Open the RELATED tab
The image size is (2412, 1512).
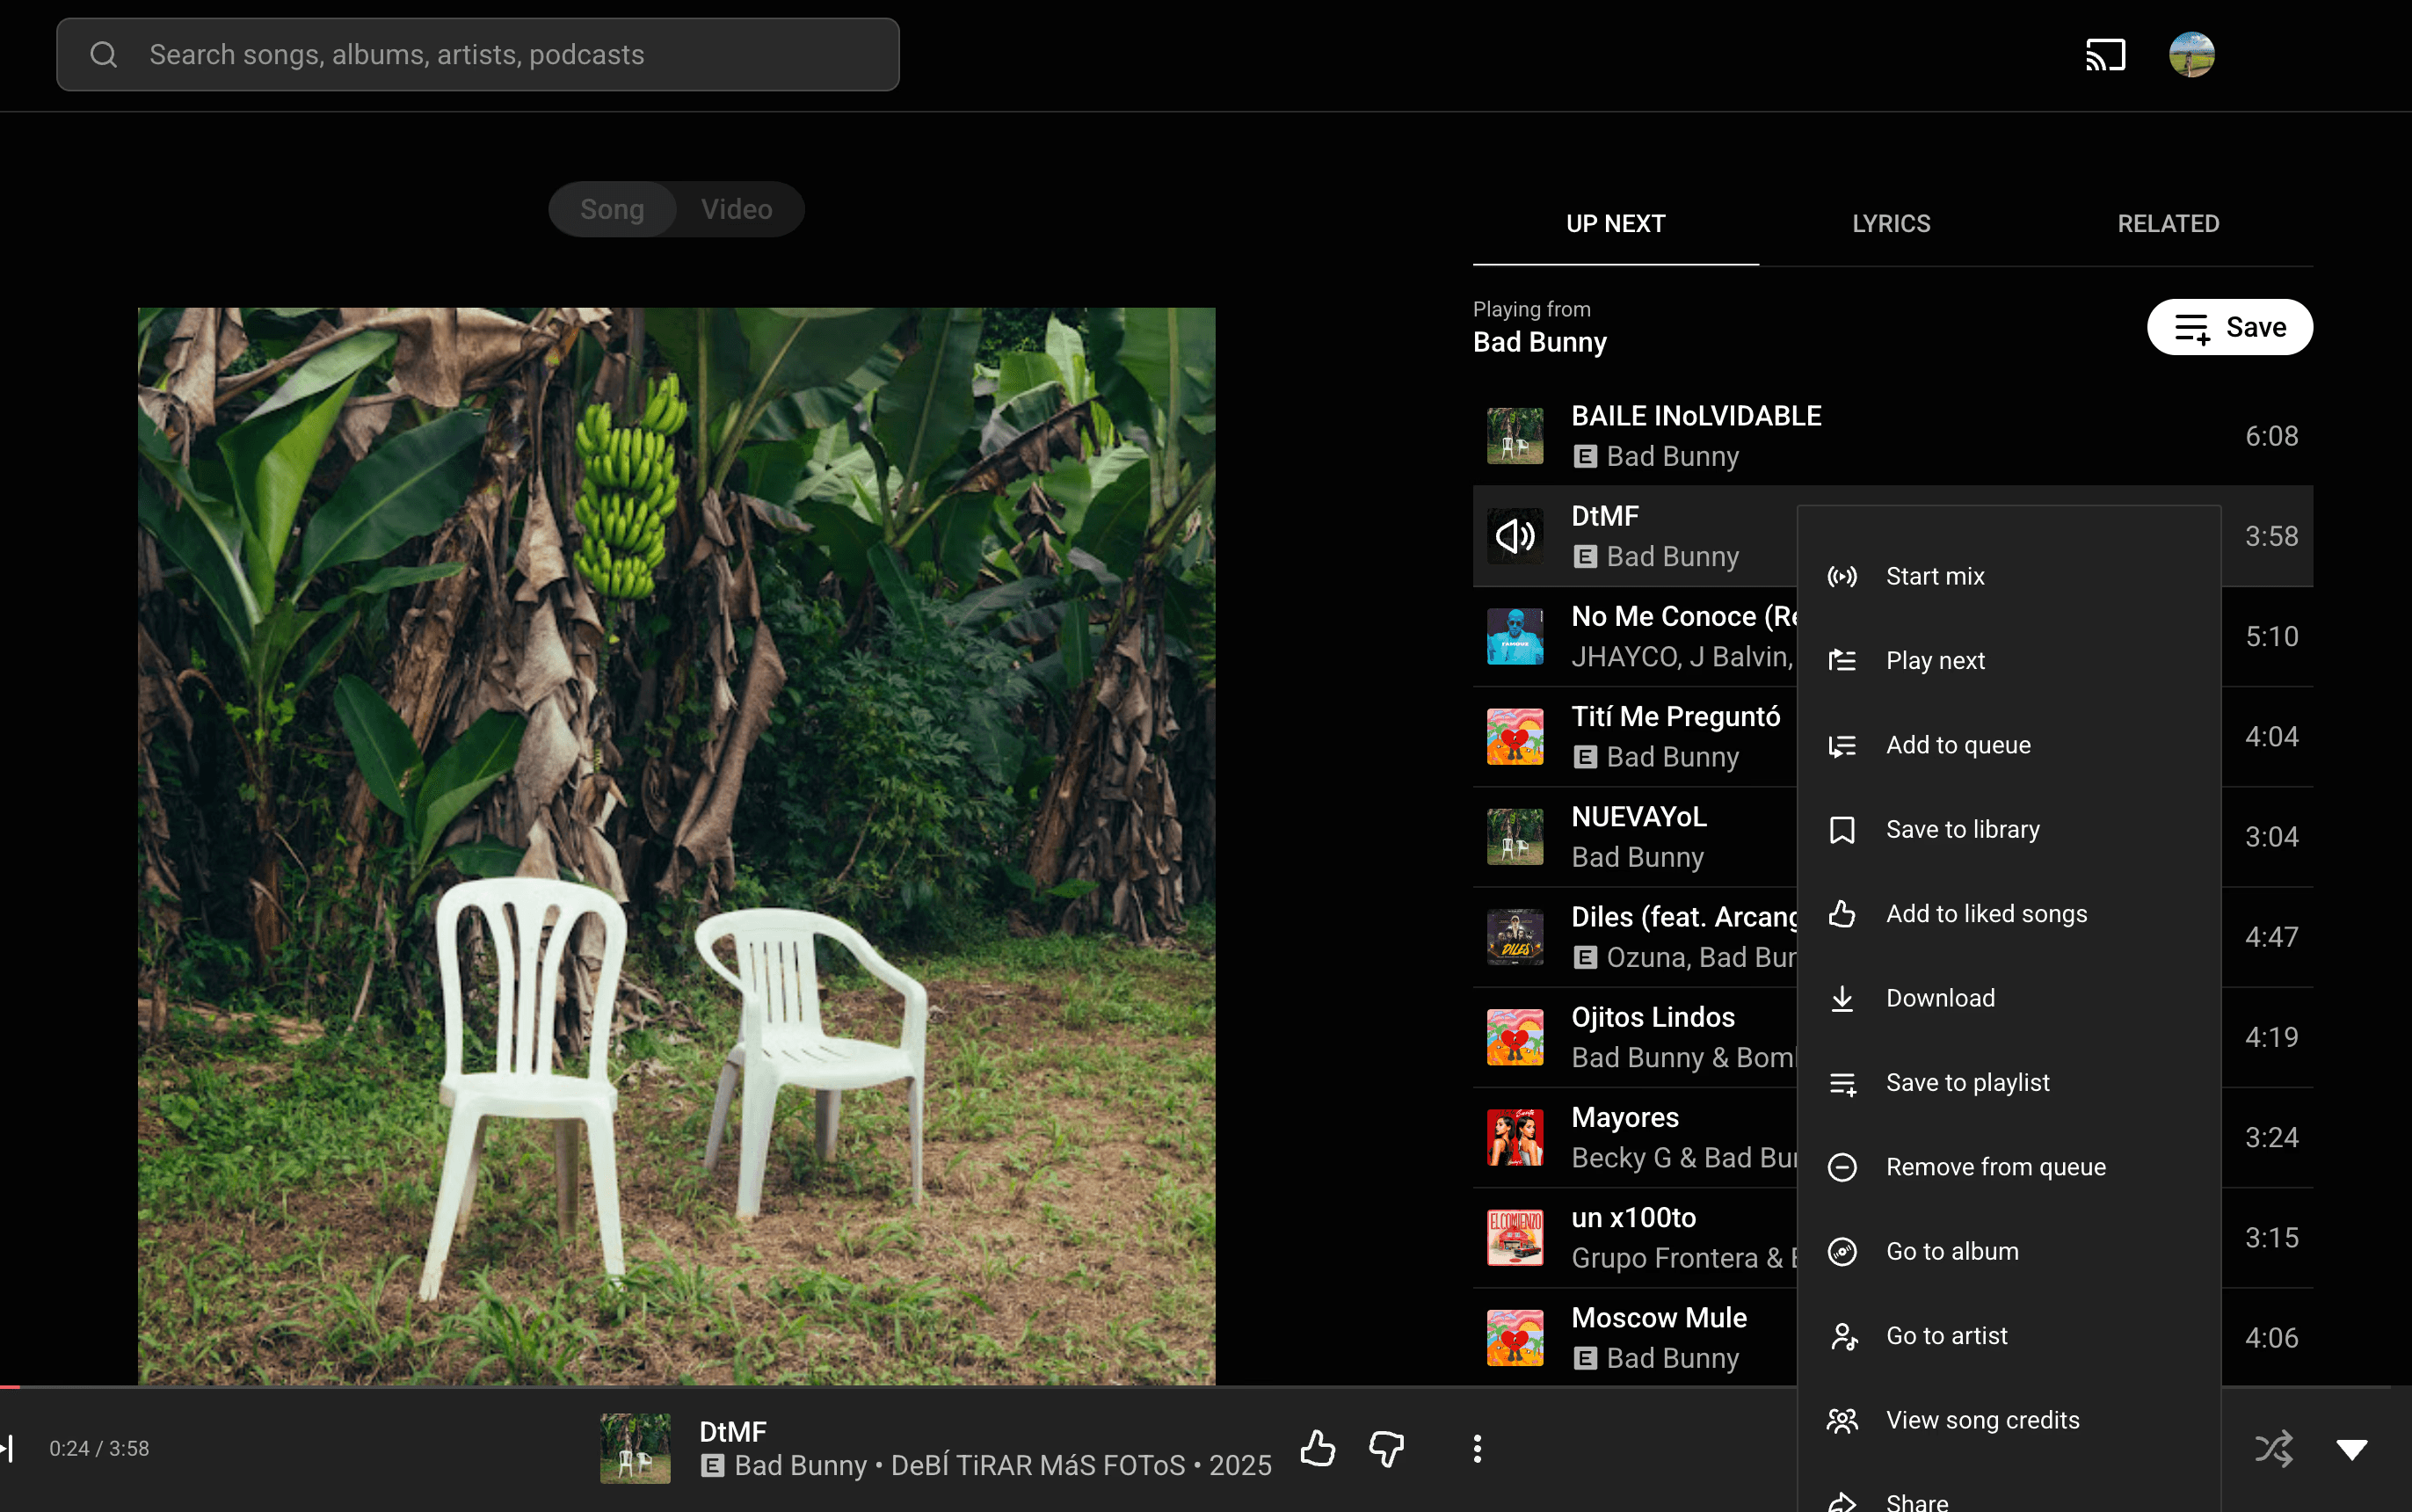(x=2168, y=223)
